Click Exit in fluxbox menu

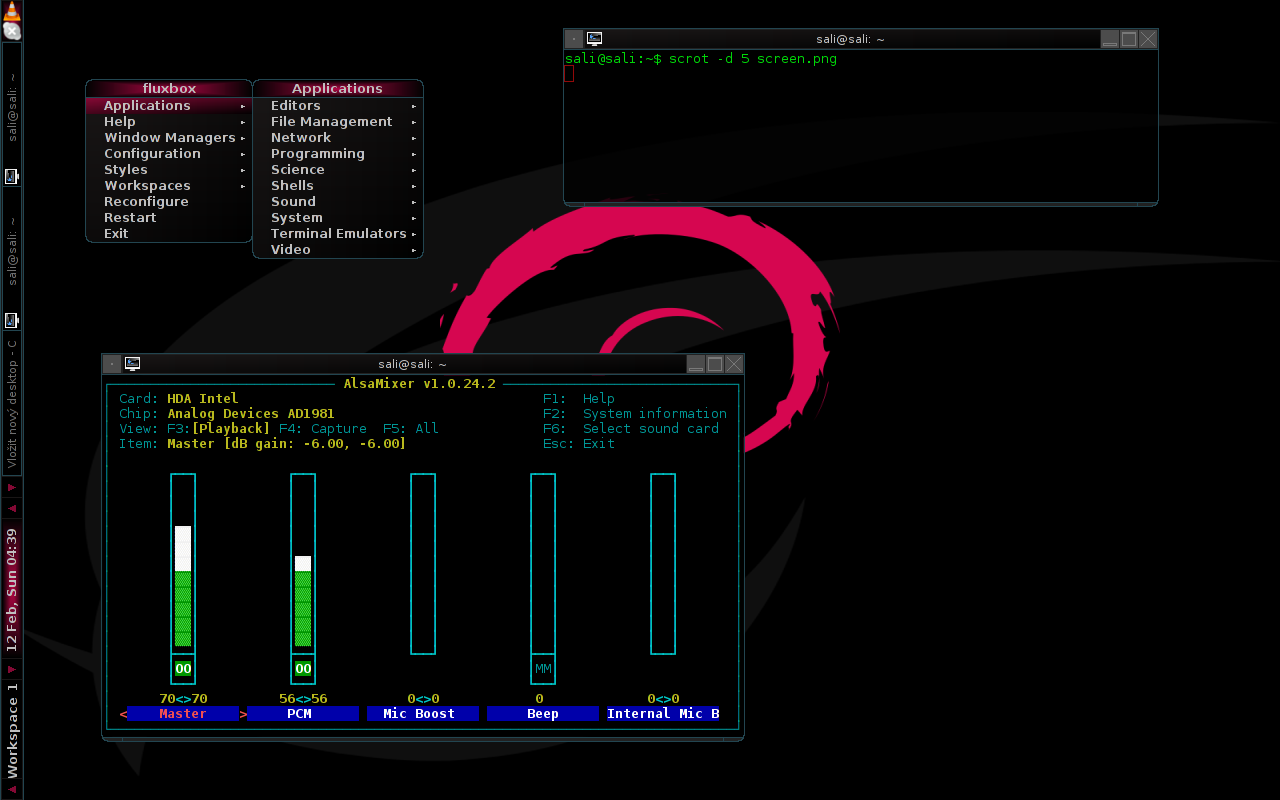tap(169, 233)
